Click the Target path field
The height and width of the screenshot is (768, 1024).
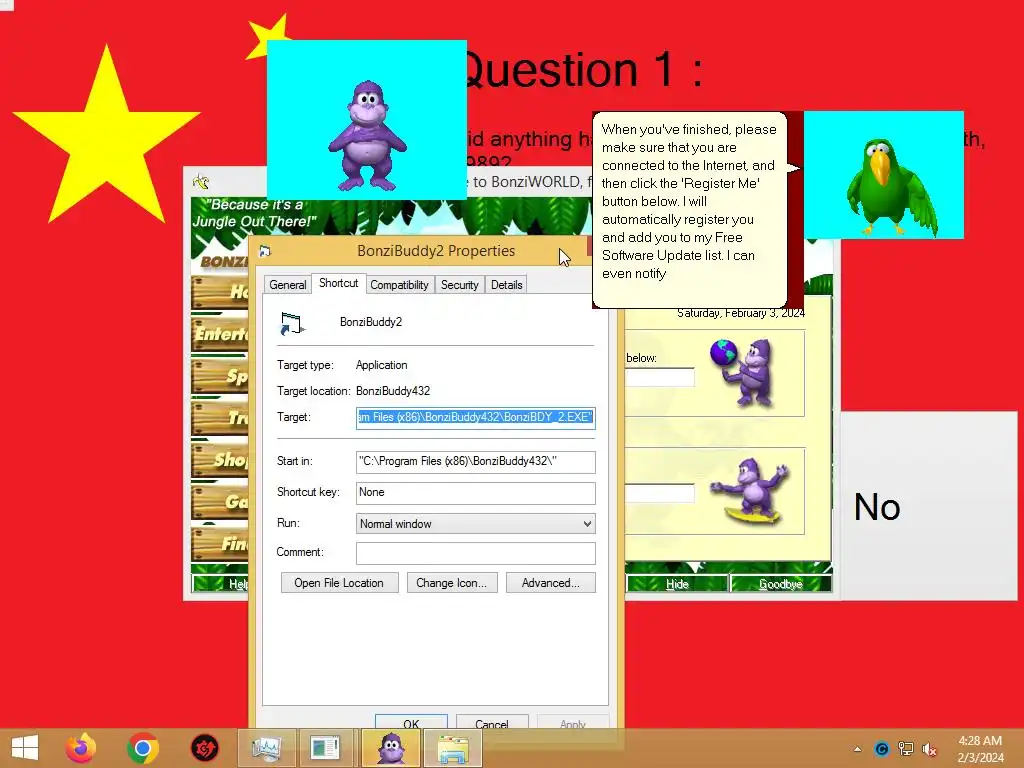point(475,417)
